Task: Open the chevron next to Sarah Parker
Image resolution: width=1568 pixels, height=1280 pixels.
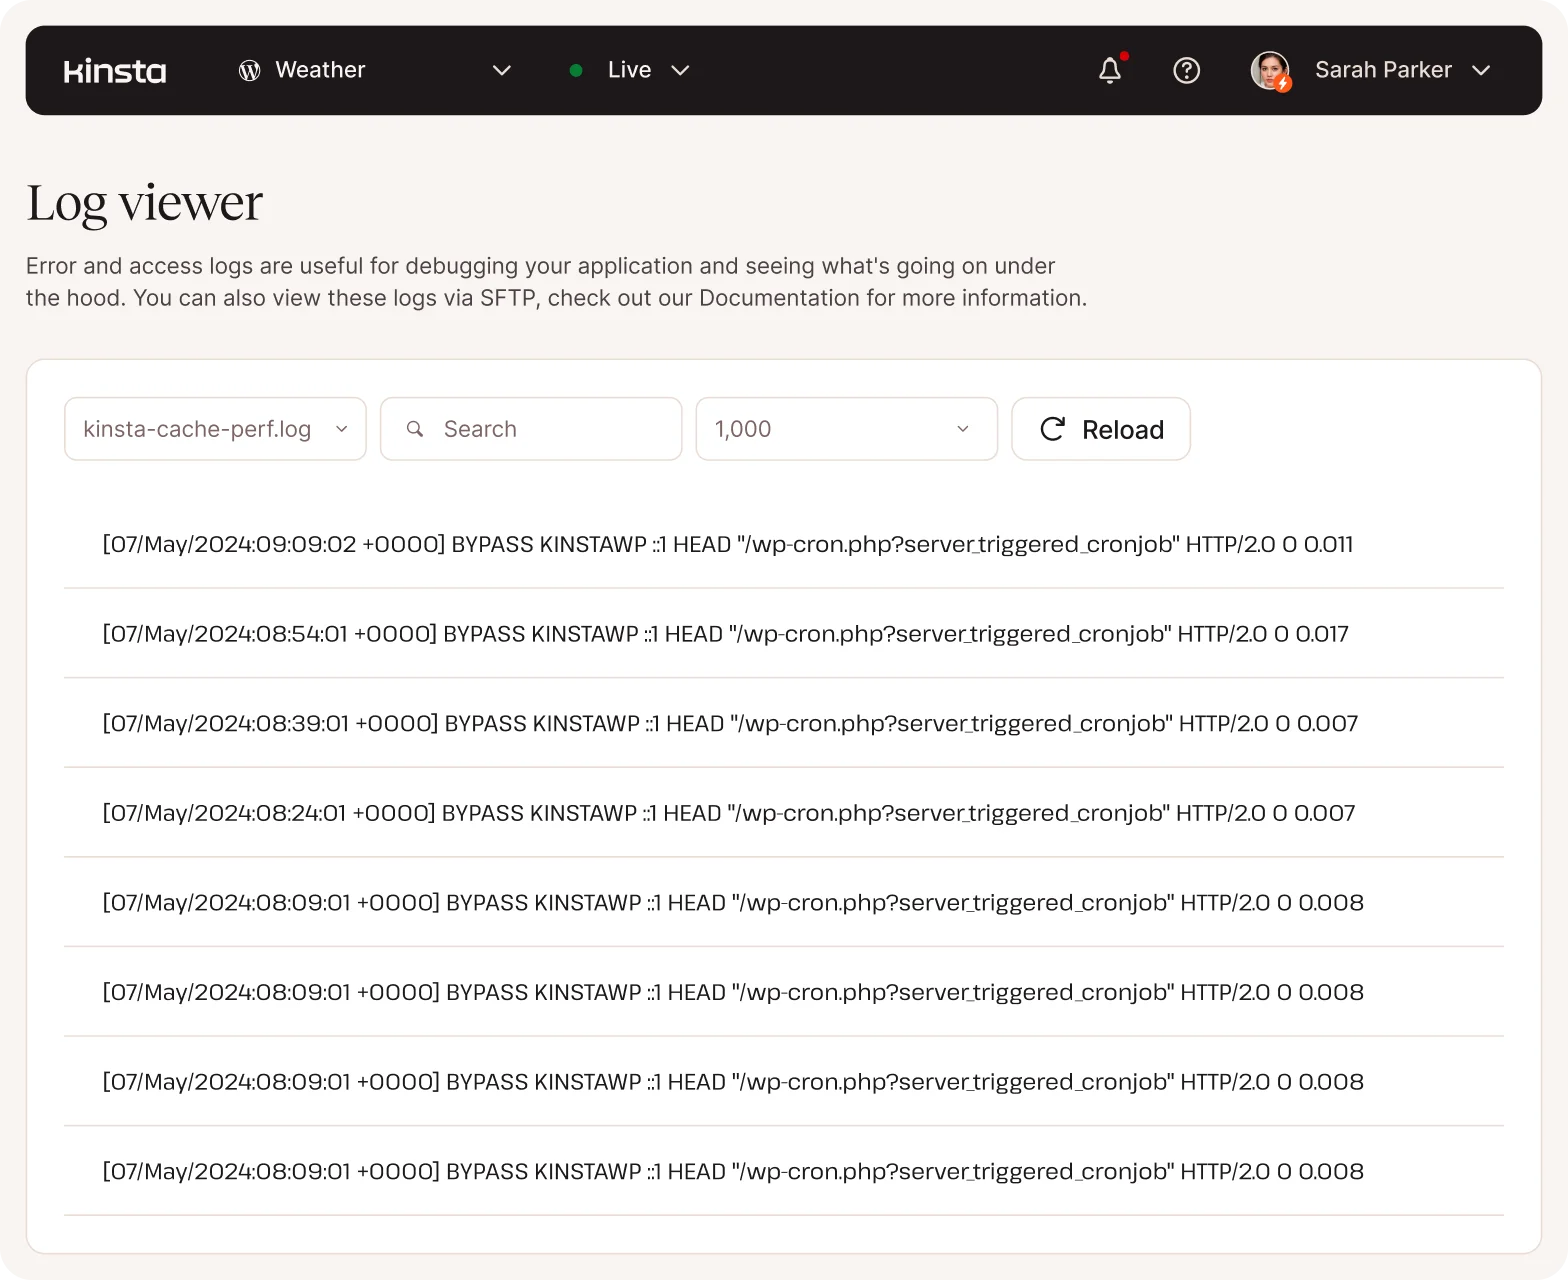Action: click(1481, 70)
